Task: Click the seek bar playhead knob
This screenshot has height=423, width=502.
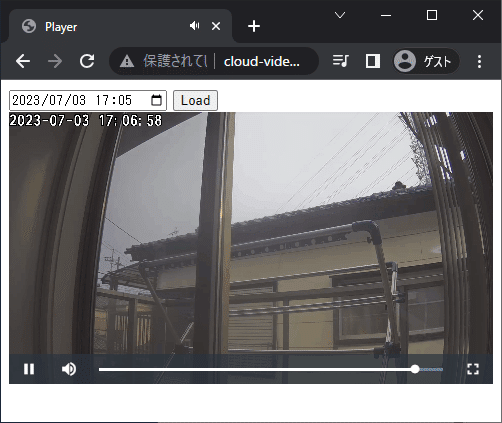Action: pyautogui.click(x=415, y=369)
